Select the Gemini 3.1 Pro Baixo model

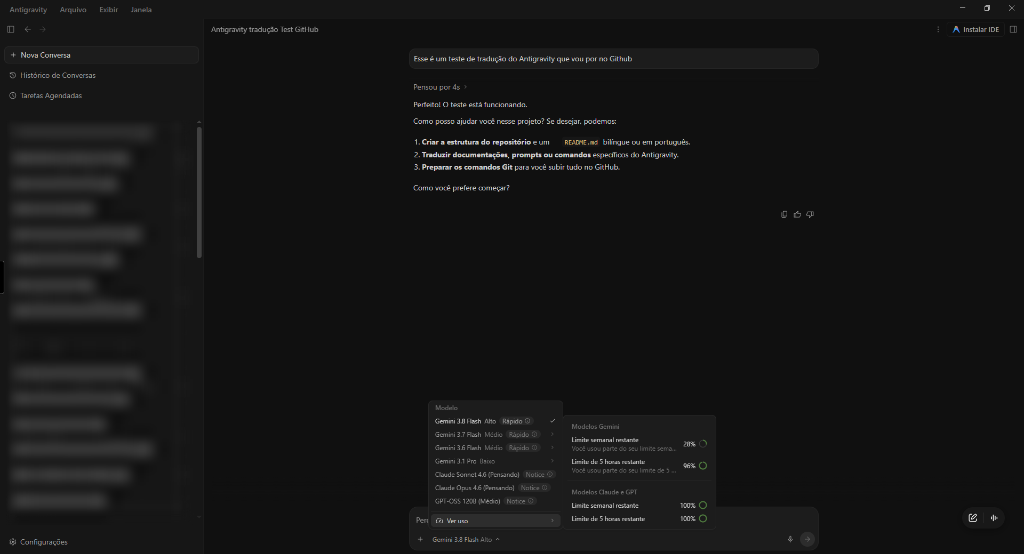point(495,461)
